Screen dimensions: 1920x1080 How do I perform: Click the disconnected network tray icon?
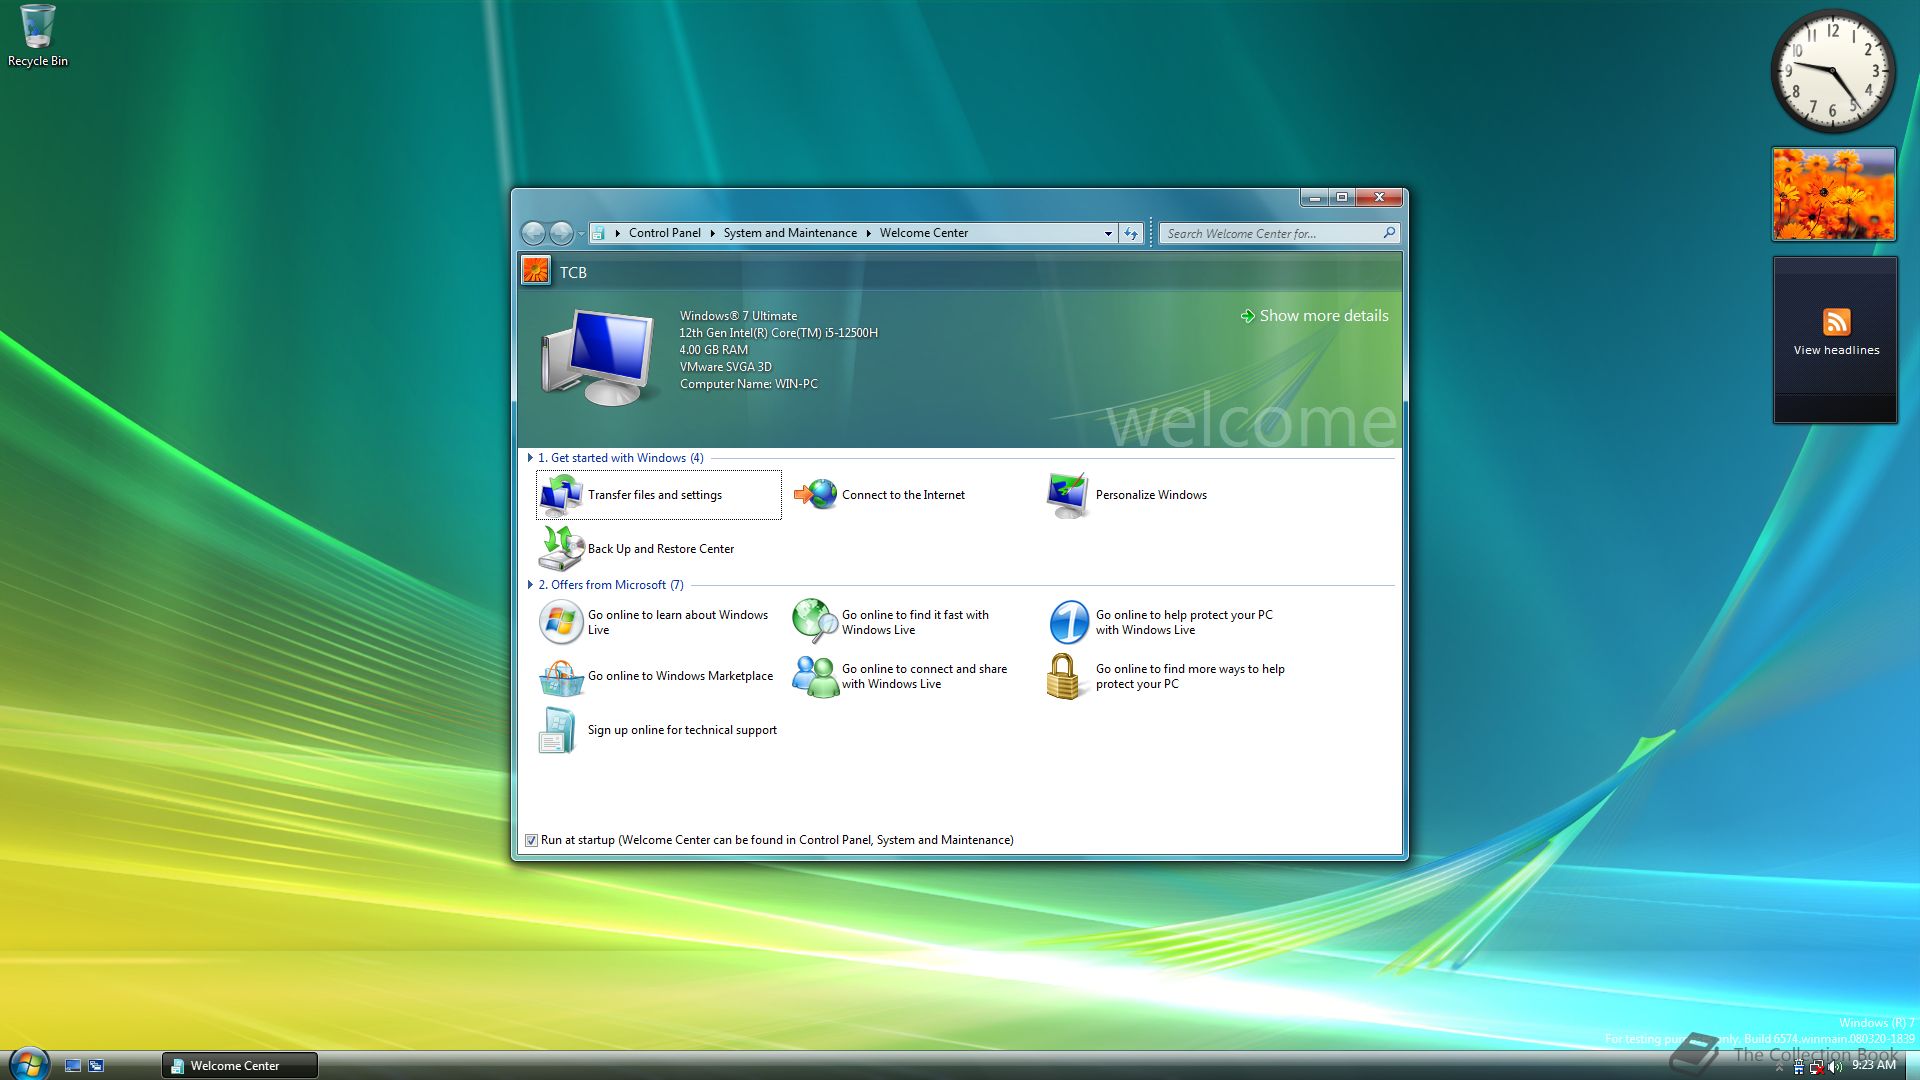[1817, 1067]
